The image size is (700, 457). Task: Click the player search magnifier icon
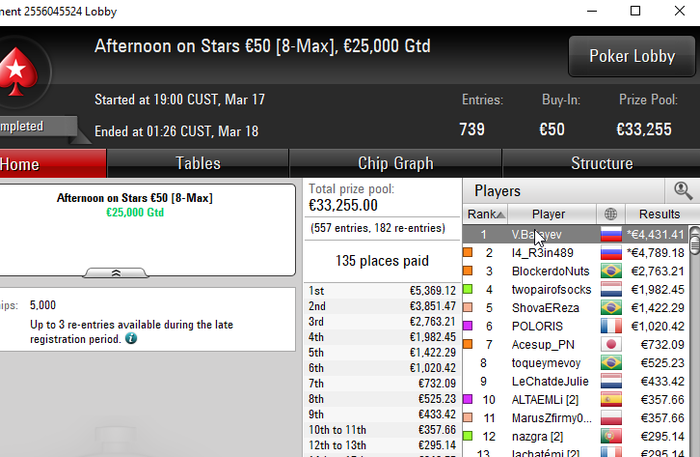683,191
